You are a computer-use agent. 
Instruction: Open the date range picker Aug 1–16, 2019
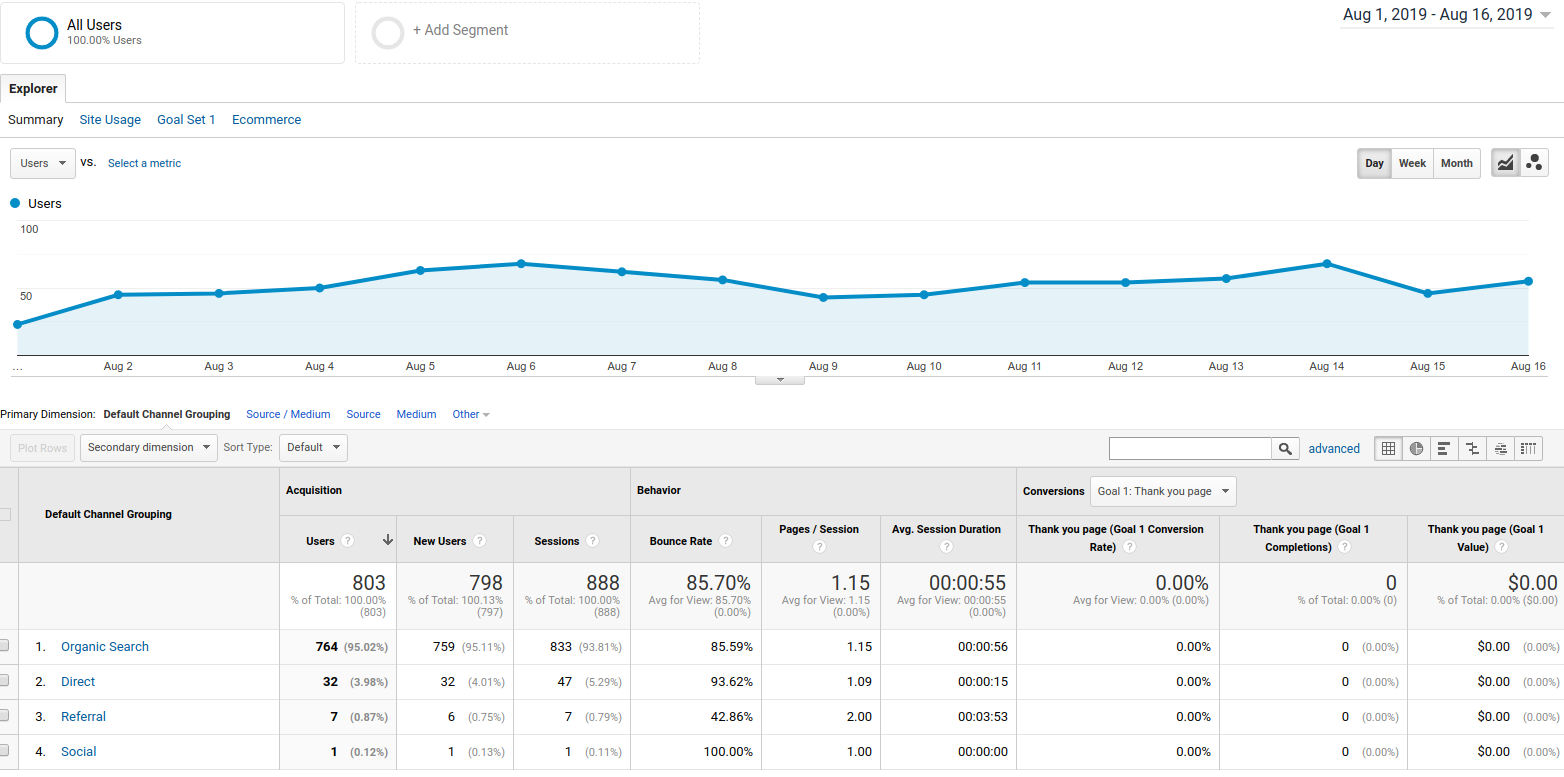(x=1445, y=15)
